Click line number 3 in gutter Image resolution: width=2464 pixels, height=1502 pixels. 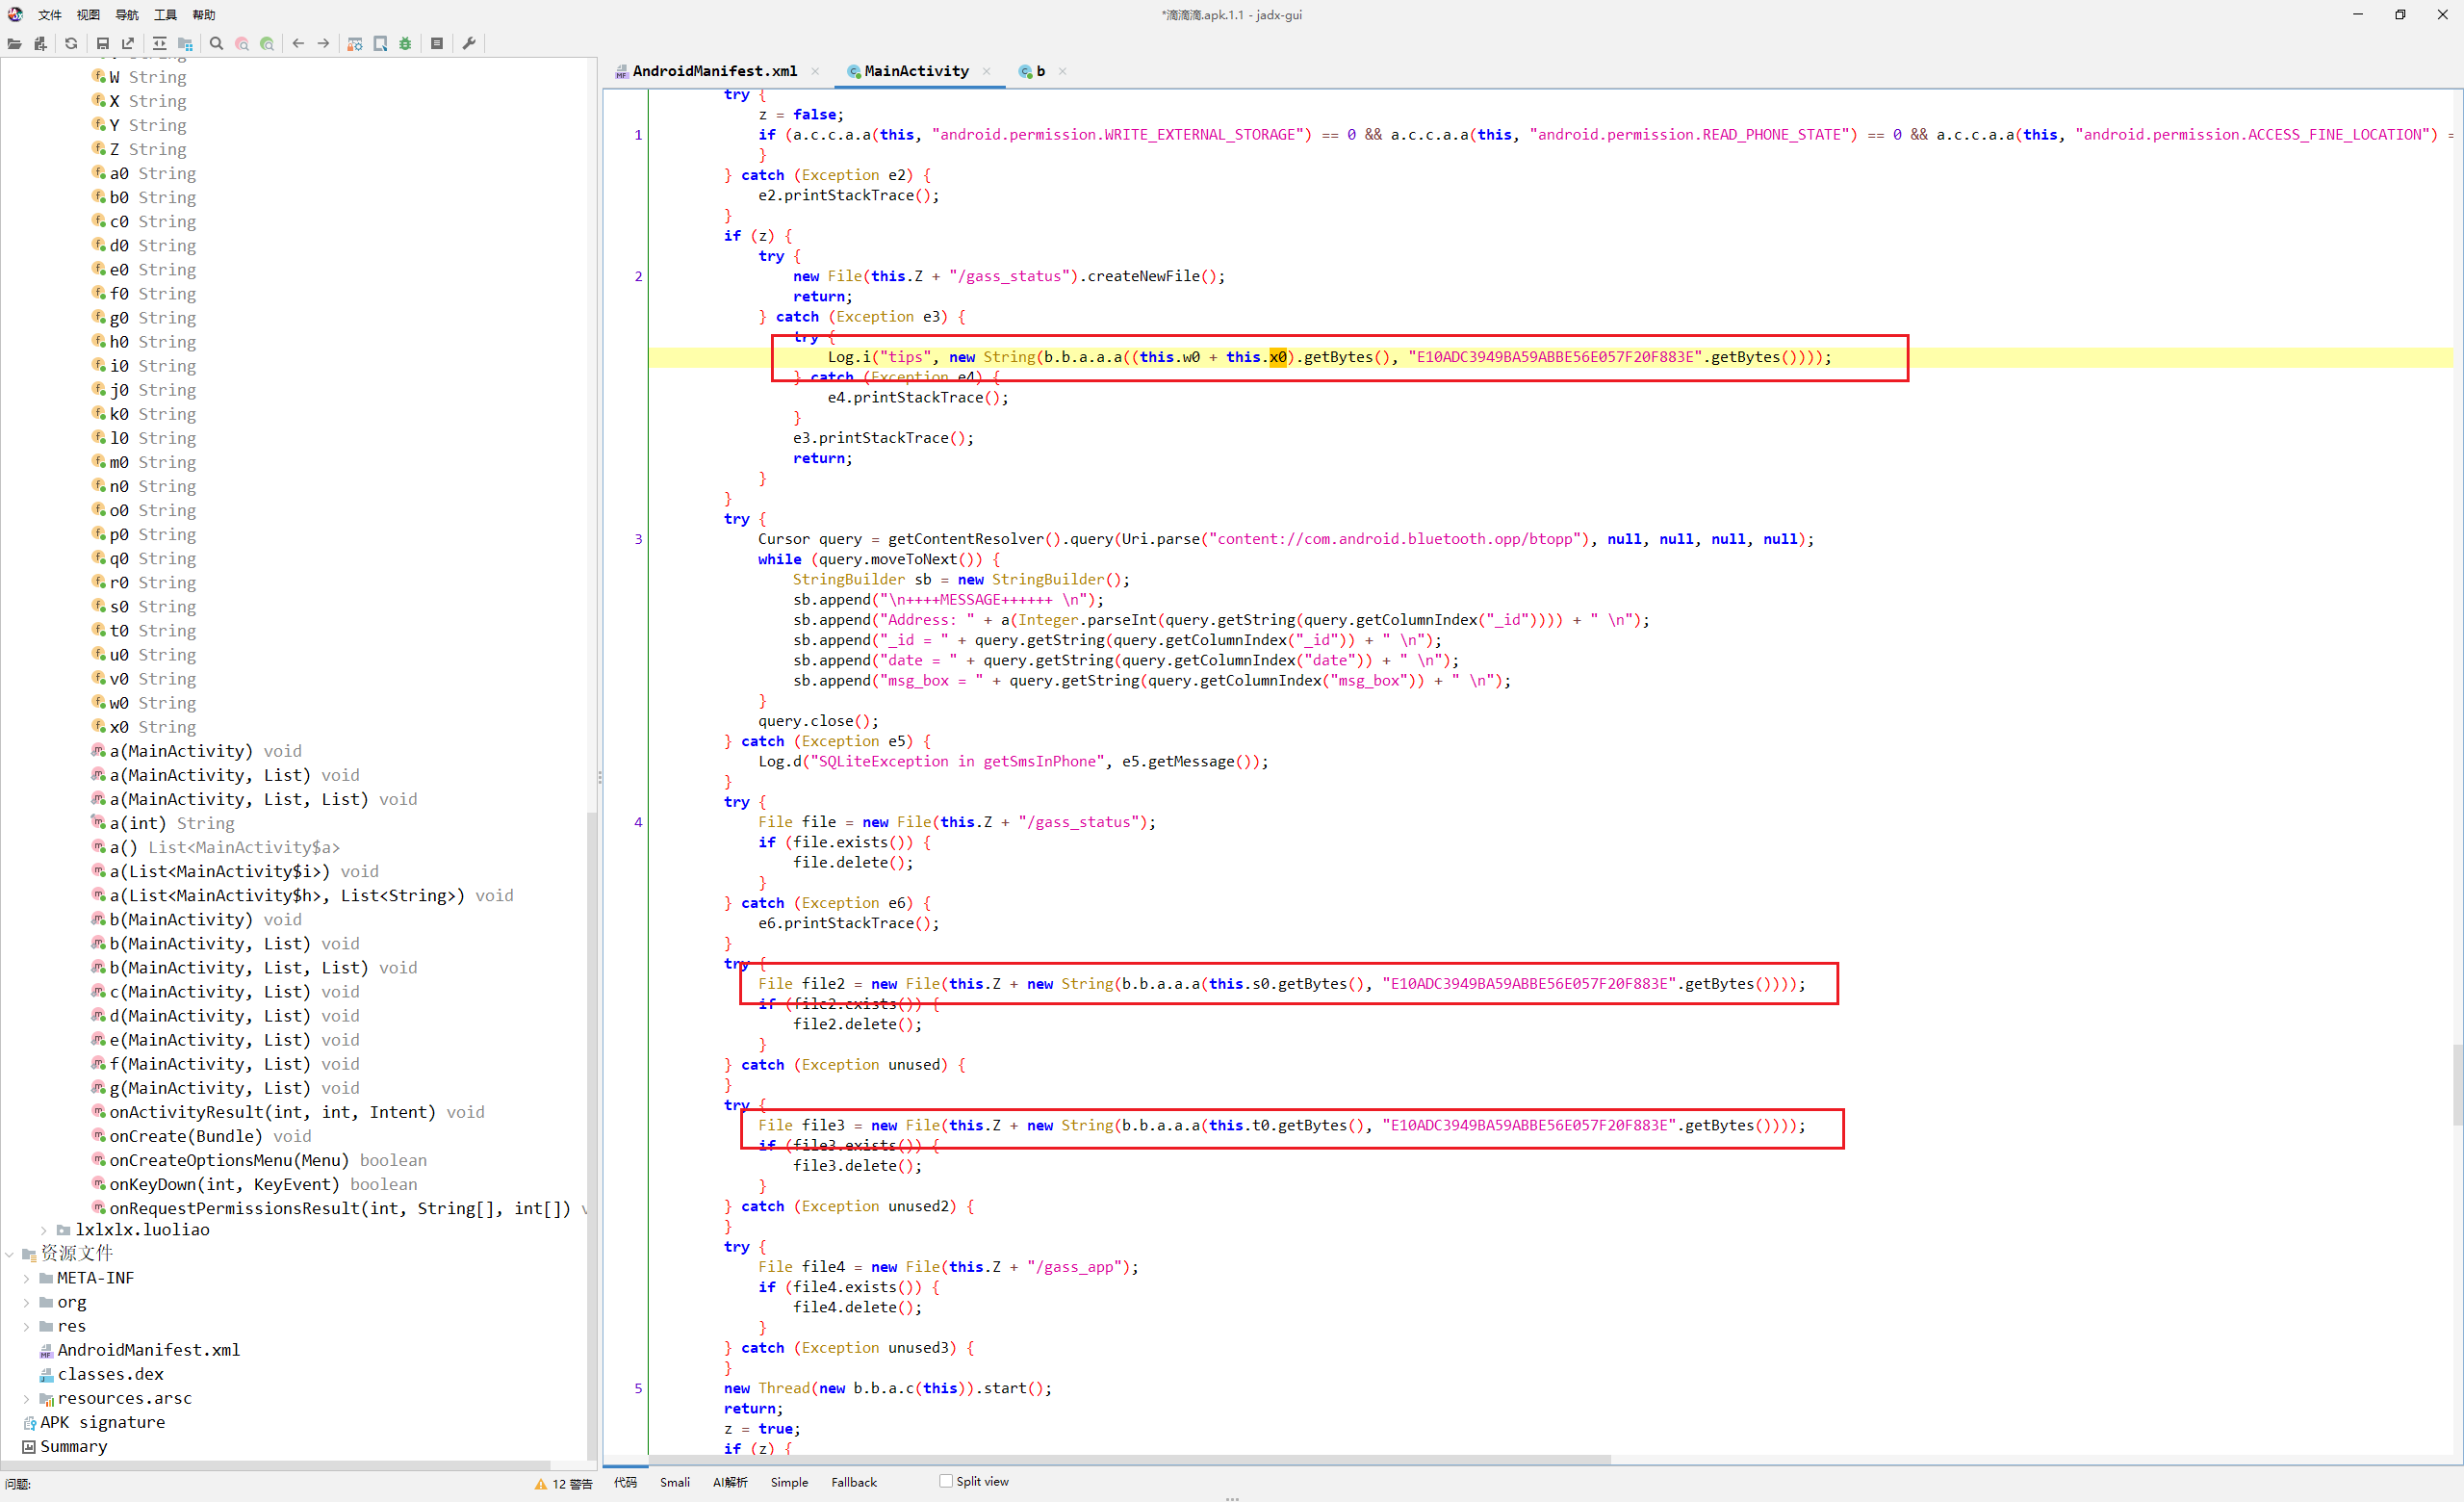[638, 539]
